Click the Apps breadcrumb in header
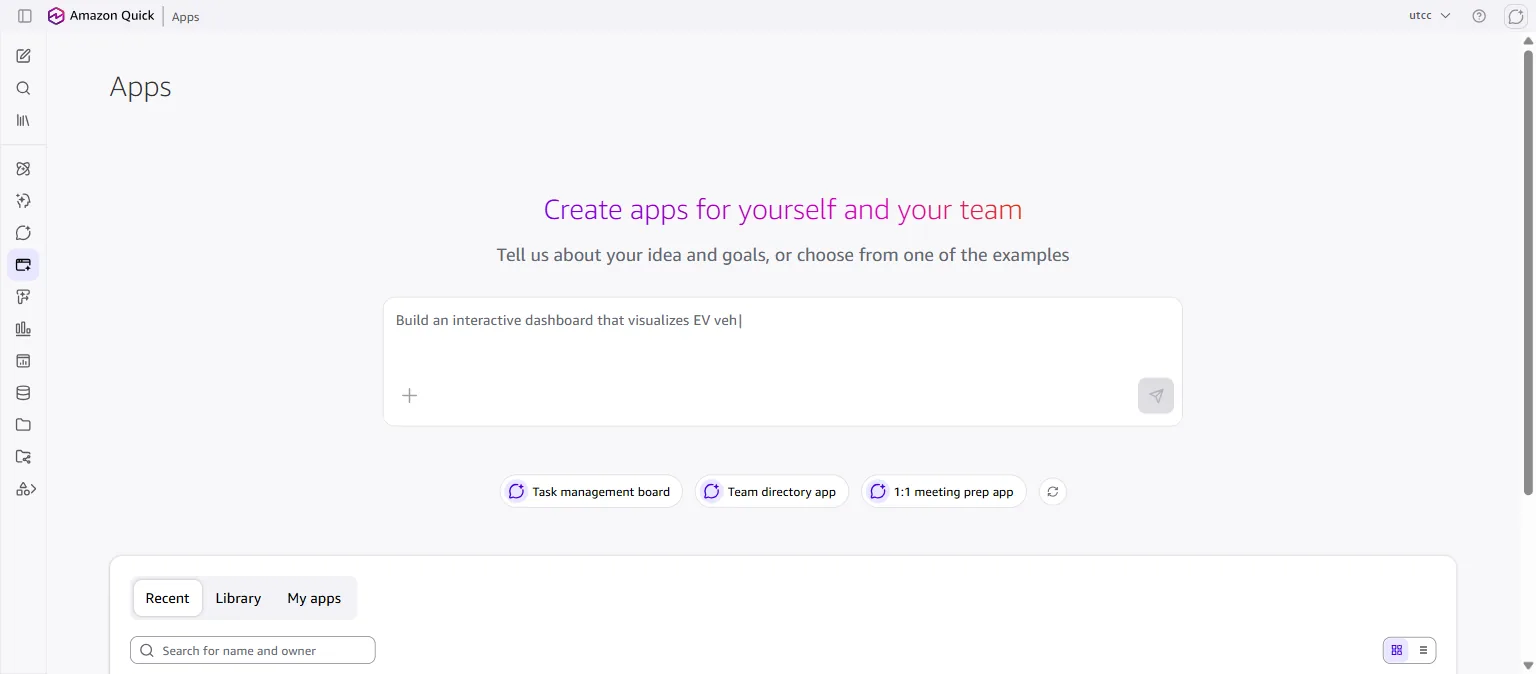 pos(186,17)
